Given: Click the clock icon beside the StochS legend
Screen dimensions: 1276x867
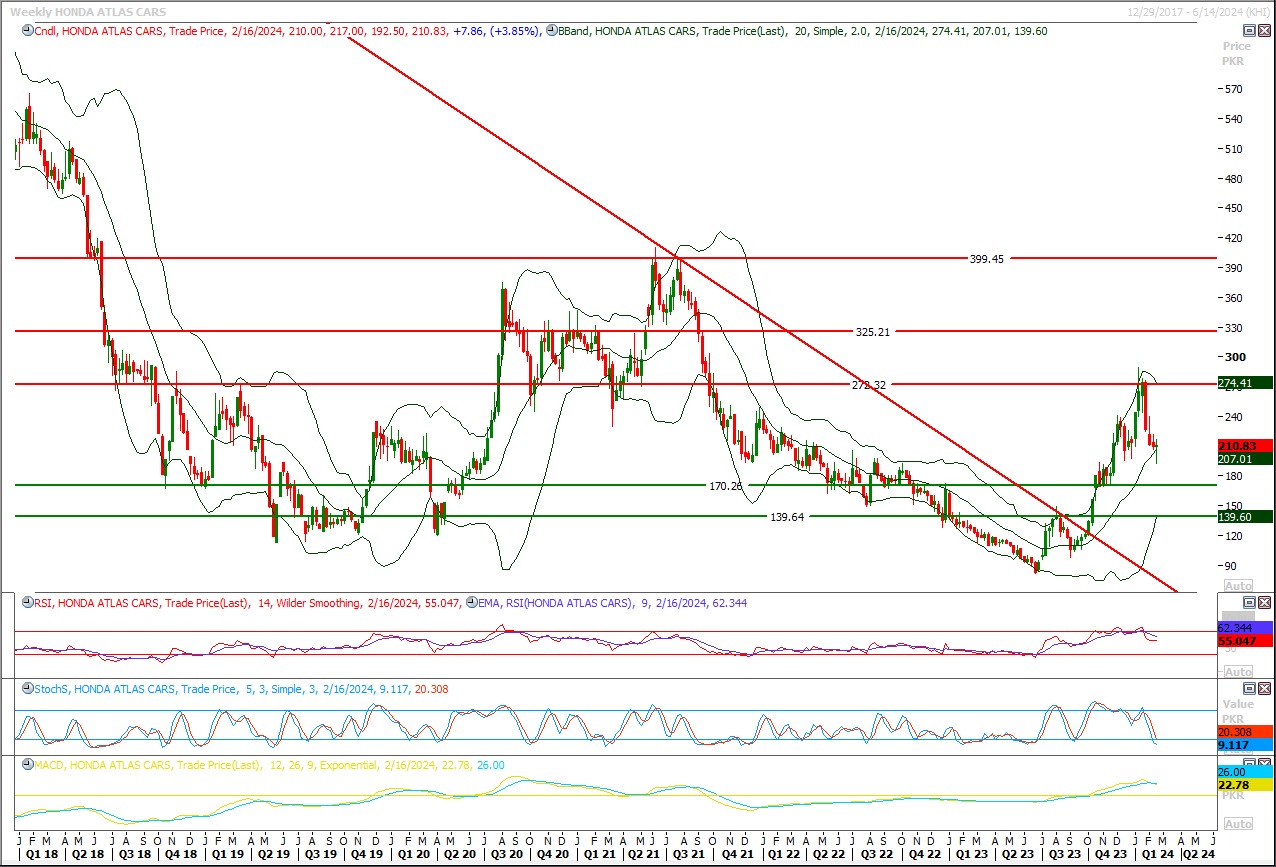Looking at the screenshot, I should click(26, 689).
